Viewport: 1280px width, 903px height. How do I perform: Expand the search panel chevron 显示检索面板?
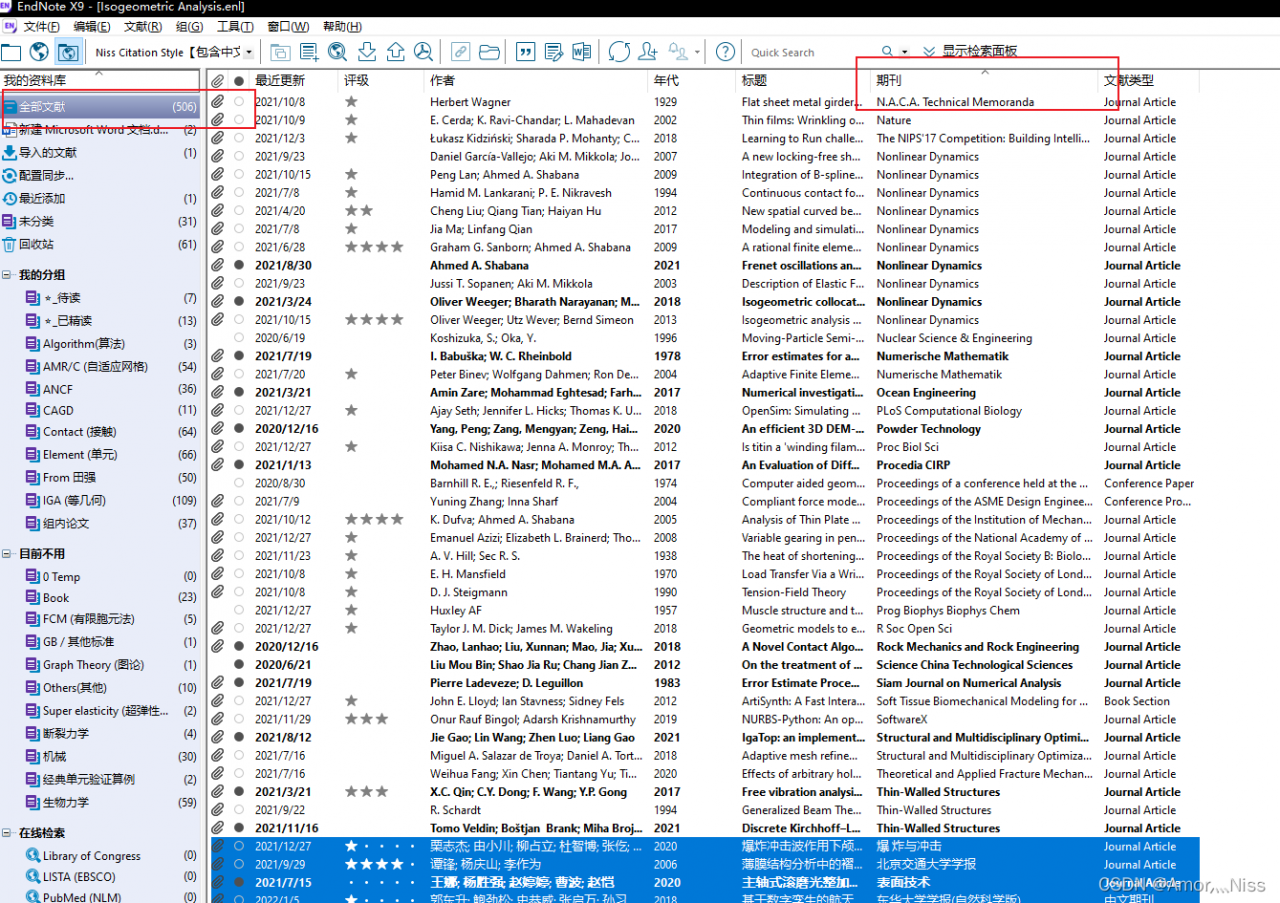coord(929,51)
